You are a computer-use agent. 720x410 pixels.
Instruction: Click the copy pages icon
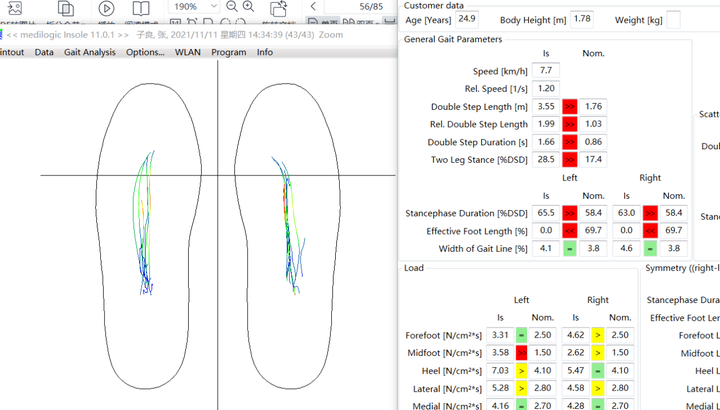pos(66,7)
